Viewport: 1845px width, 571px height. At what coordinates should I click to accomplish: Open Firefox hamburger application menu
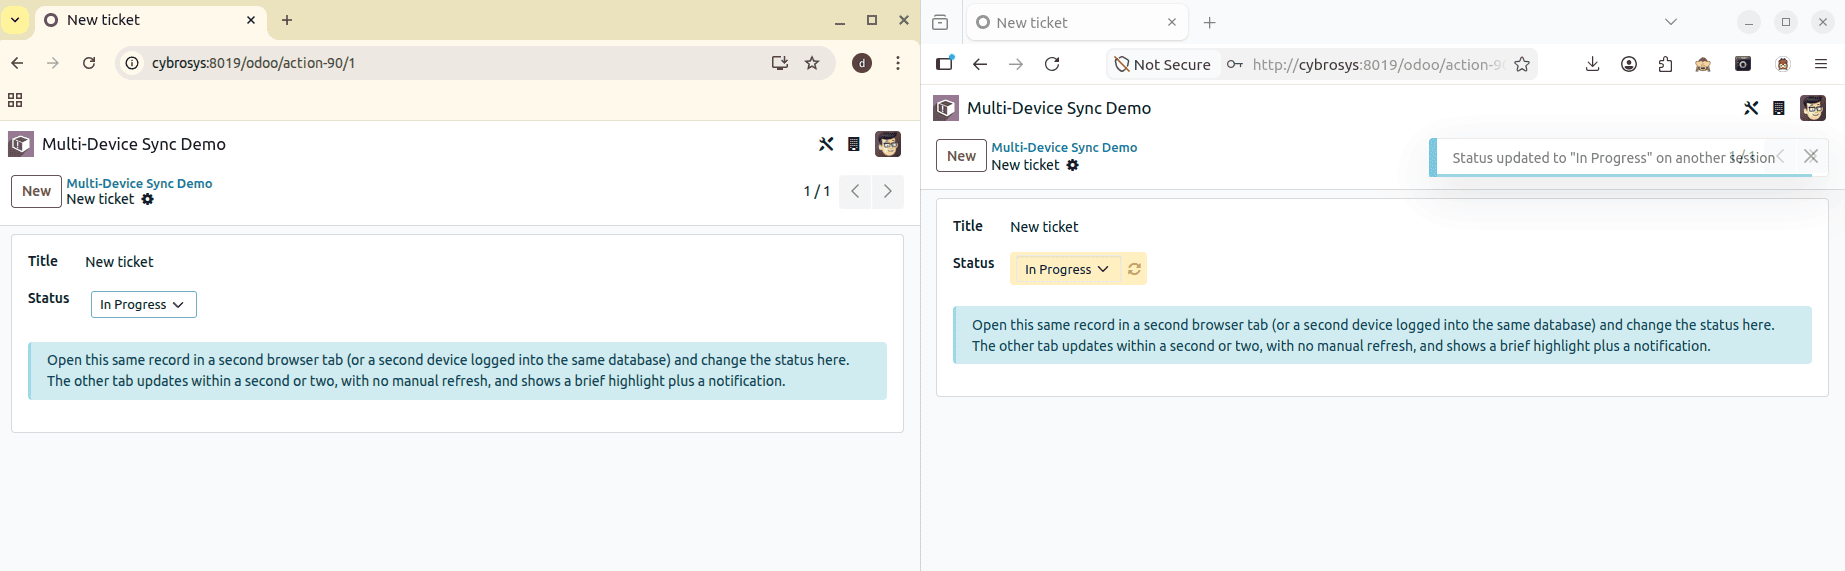(x=1821, y=64)
